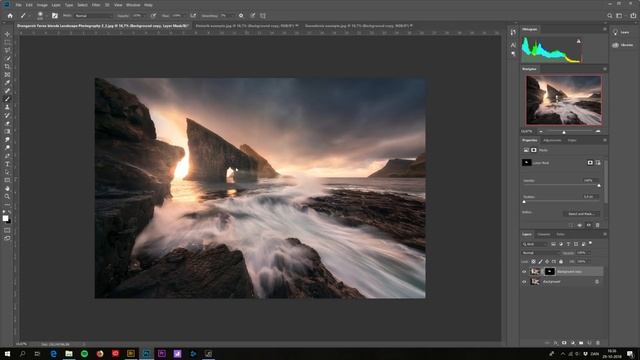640x360 pixels.
Task: Open Windows Start button on taskbar
Action: pos(7,354)
